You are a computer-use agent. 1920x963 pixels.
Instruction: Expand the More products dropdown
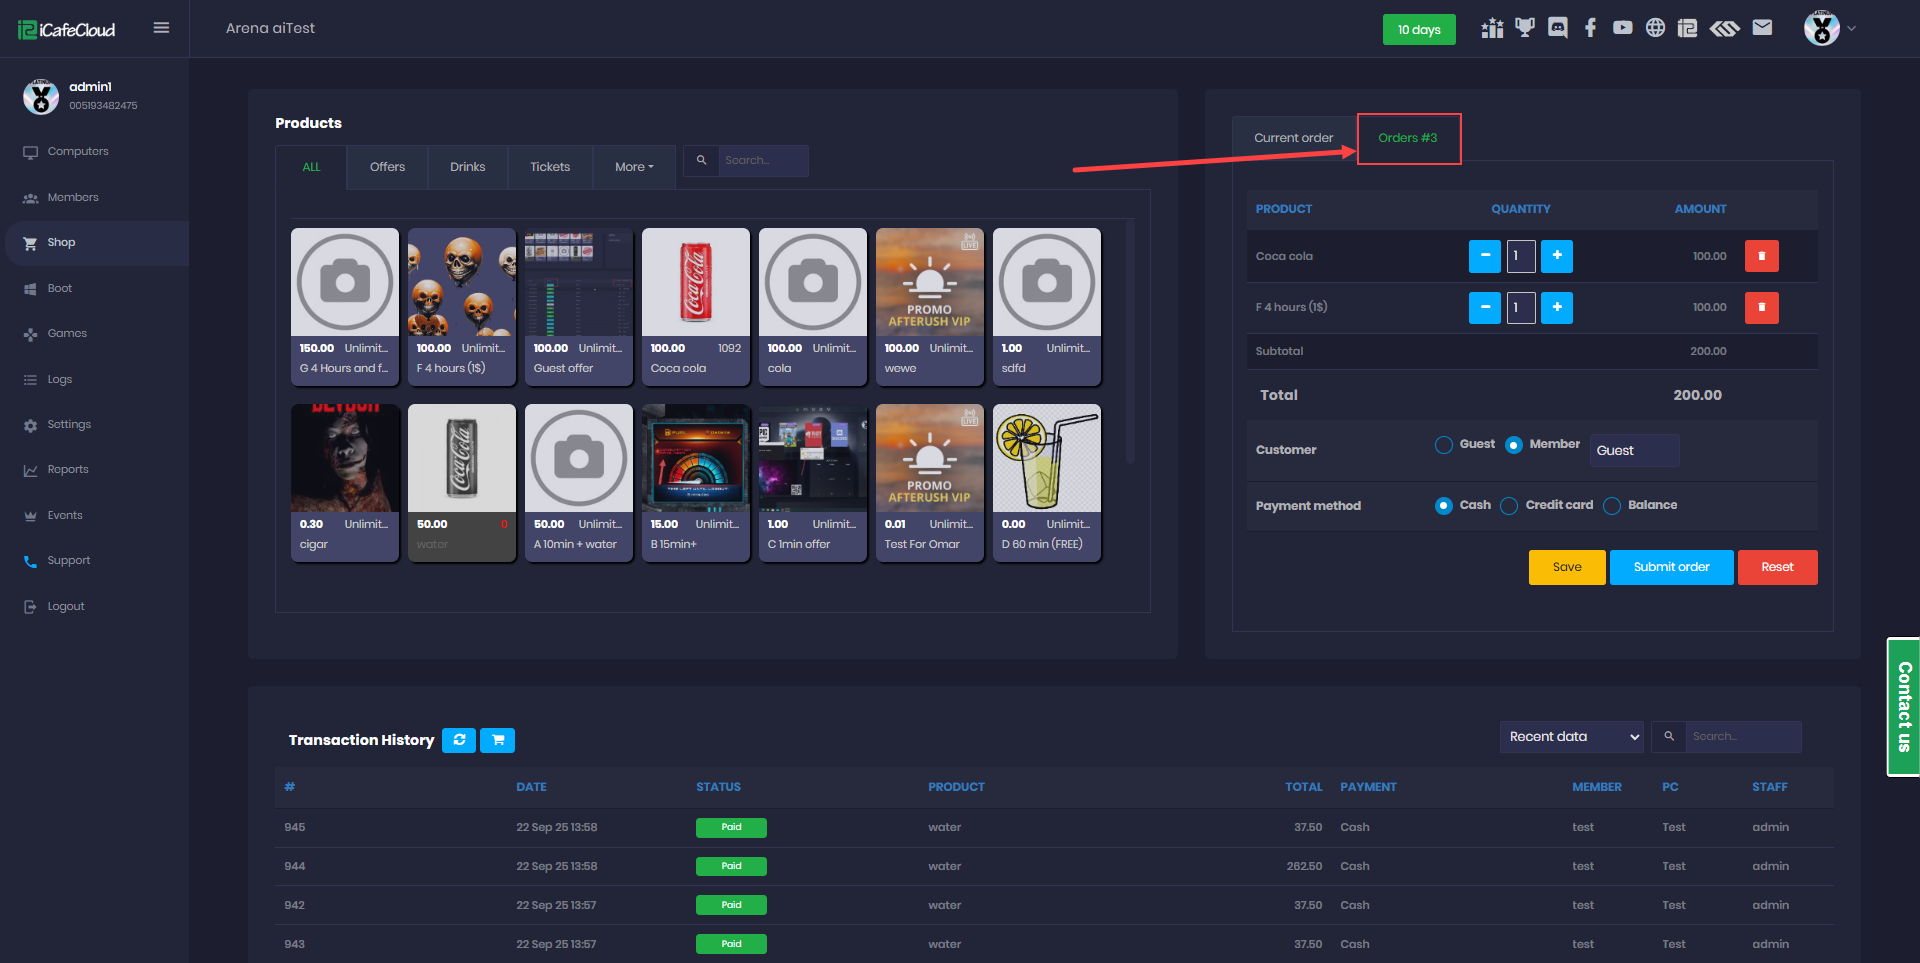coord(634,167)
